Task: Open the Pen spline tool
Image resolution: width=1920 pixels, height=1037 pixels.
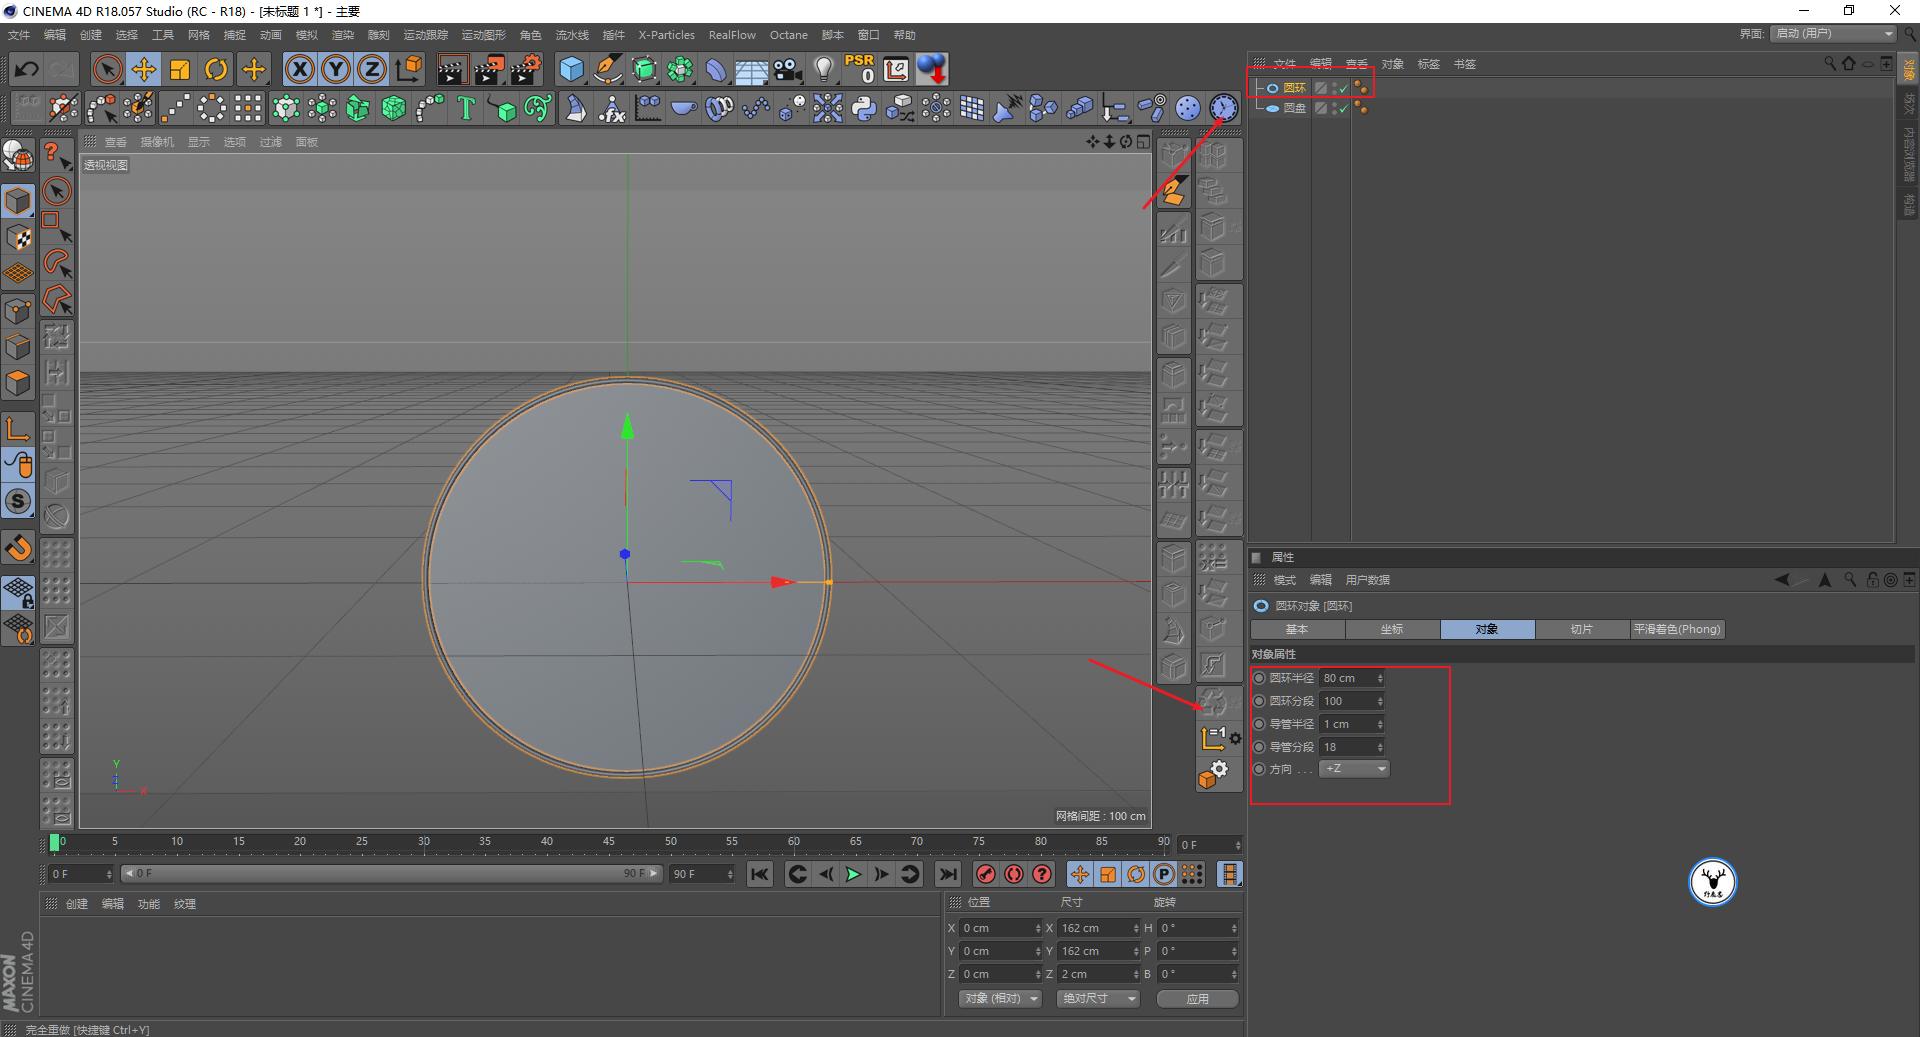Action: pos(607,69)
